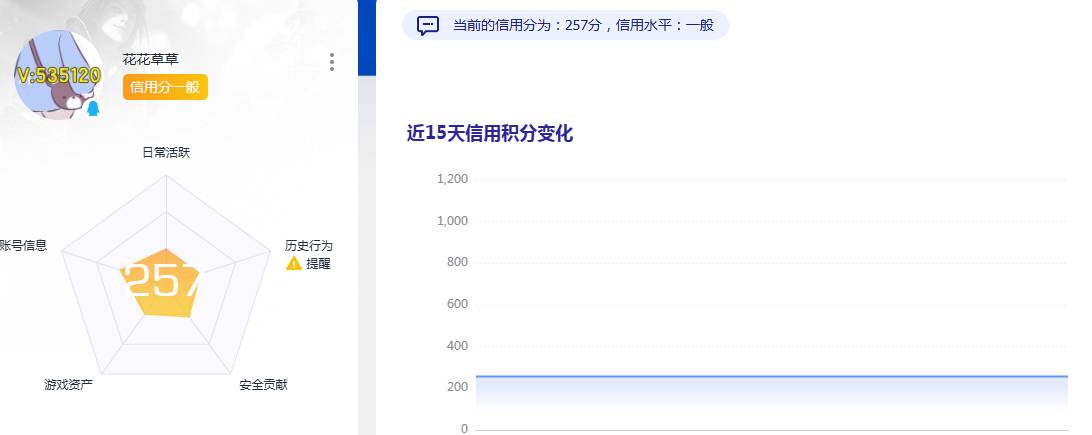The height and width of the screenshot is (435, 1092).
Task: Click the 历史行为 radar axis label
Action: [x=309, y=245]
